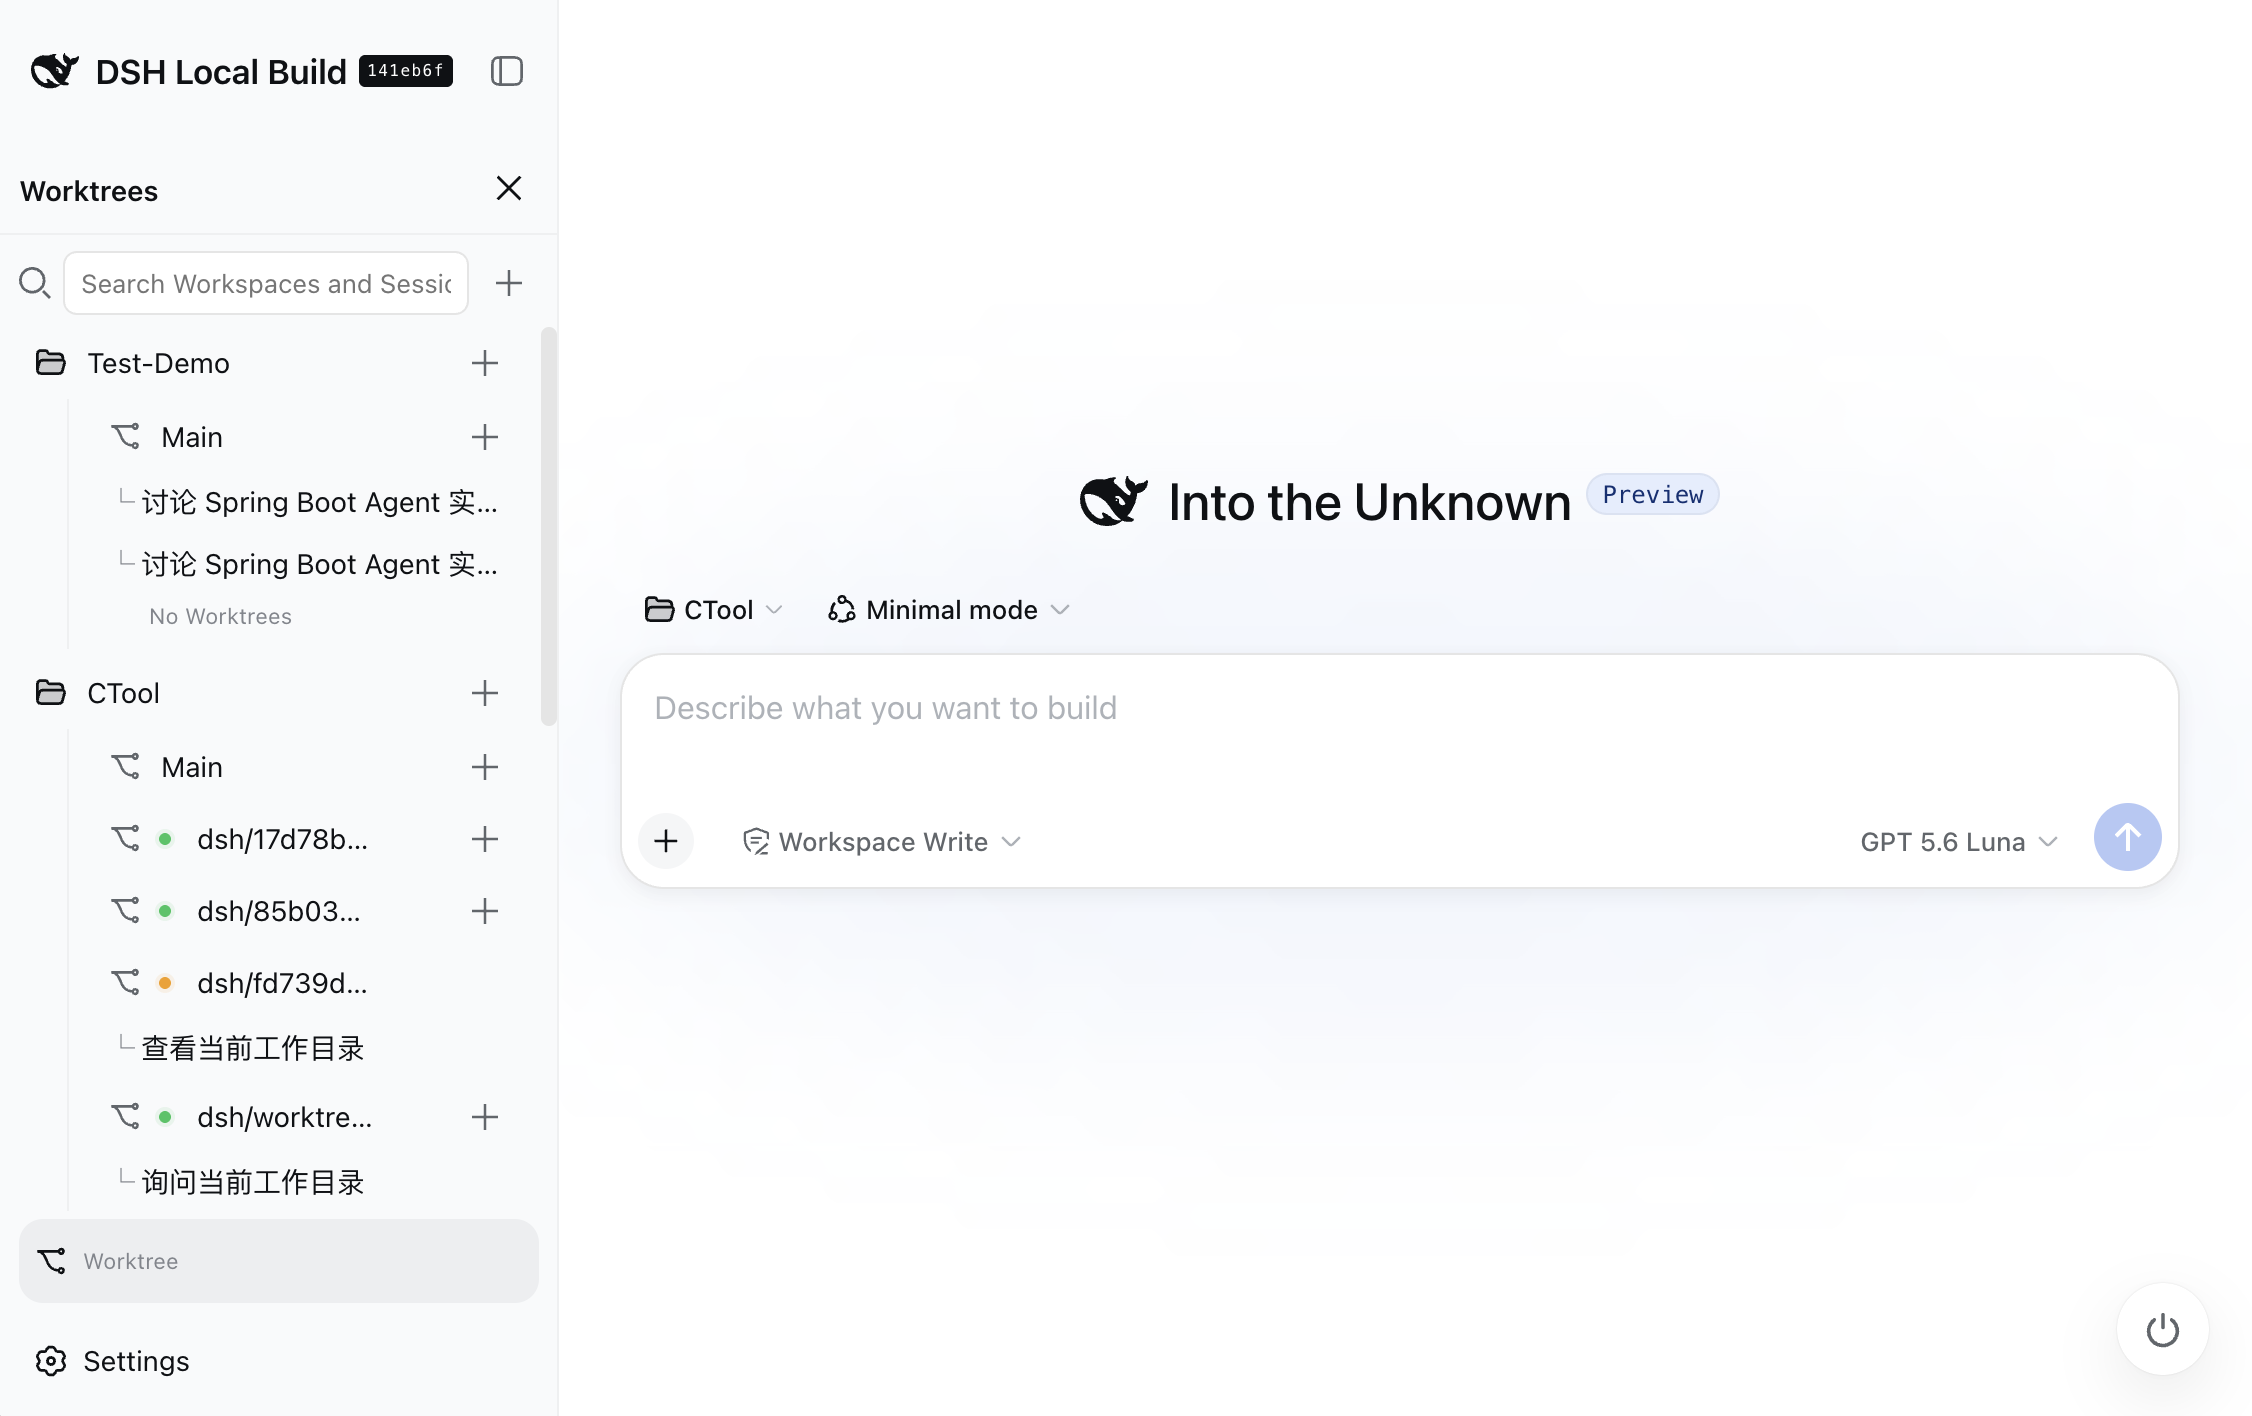Click the whale logo beside Into the Unknown

pos(1113,501)
